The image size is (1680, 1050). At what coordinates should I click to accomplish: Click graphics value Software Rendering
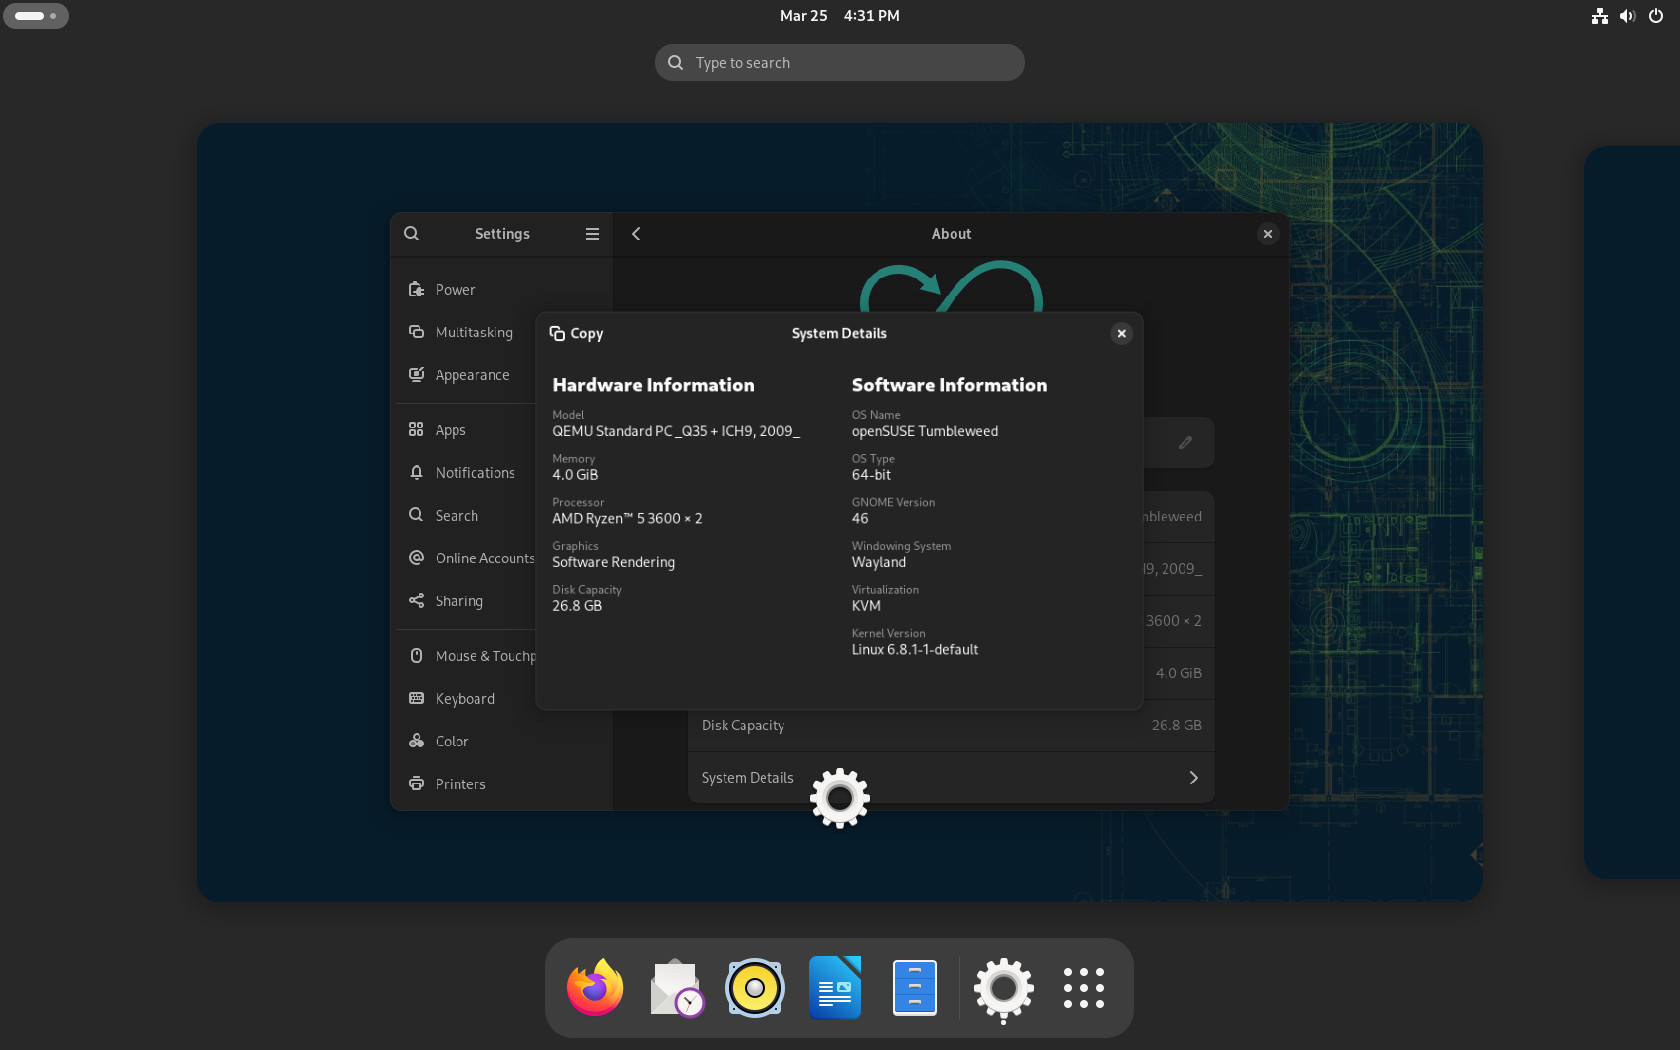613,562
